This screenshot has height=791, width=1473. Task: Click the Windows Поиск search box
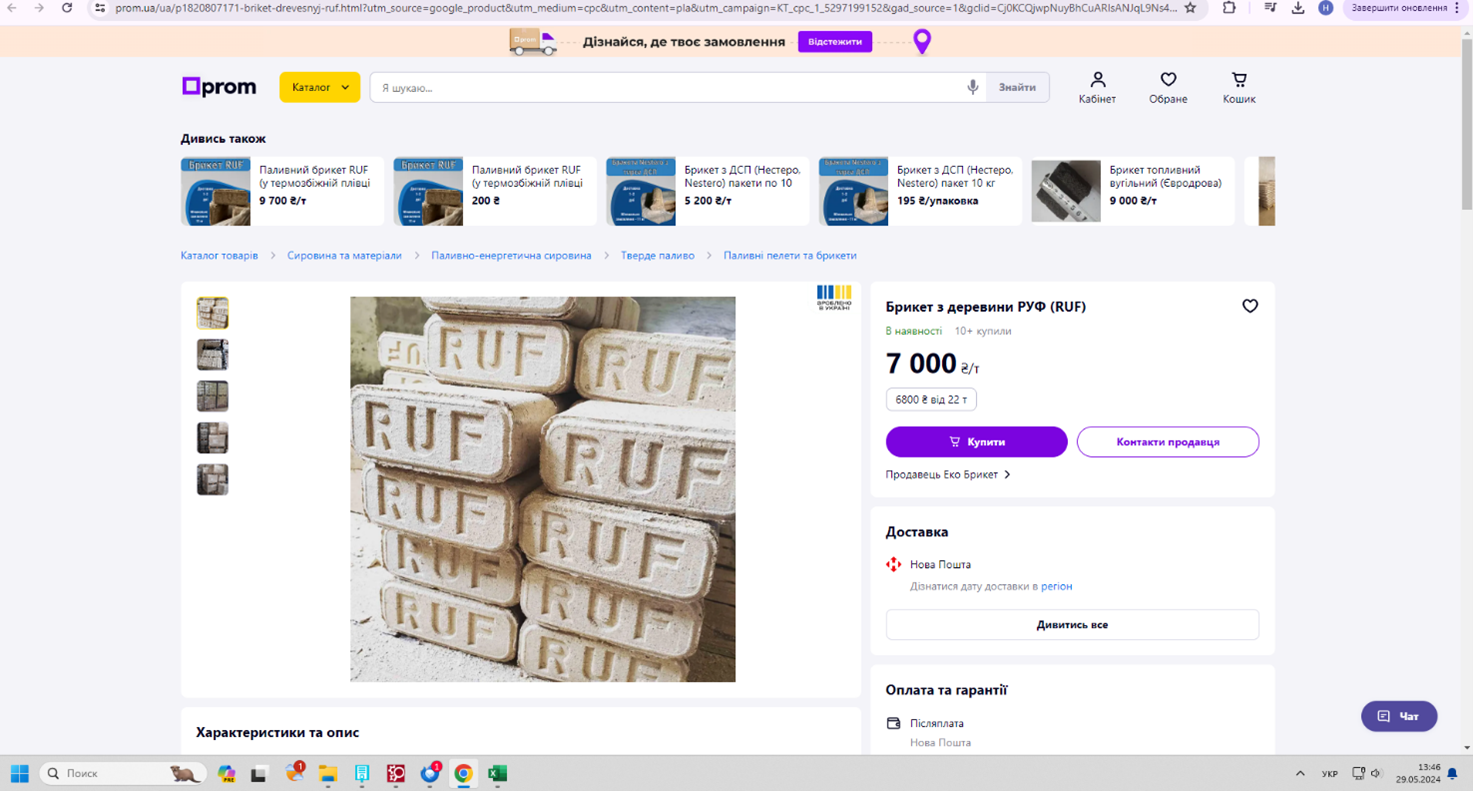pyautogui.click(x=122, y=773)
